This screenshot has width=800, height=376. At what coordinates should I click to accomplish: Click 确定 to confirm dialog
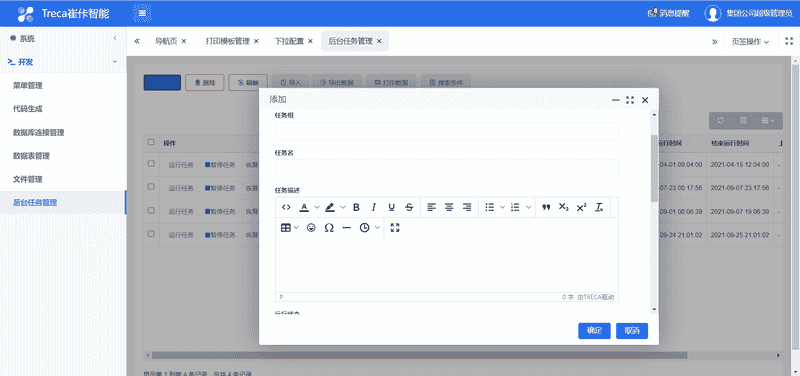point(594,331)
